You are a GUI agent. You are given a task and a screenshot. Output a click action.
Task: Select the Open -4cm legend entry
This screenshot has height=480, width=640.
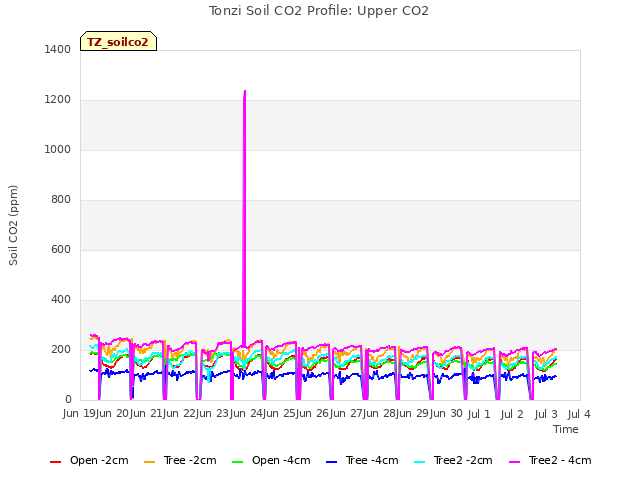pyautogui.click(x=271, y=460)
